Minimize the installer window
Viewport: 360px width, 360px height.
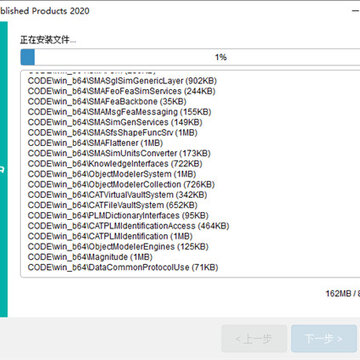(x=355, y=11)
